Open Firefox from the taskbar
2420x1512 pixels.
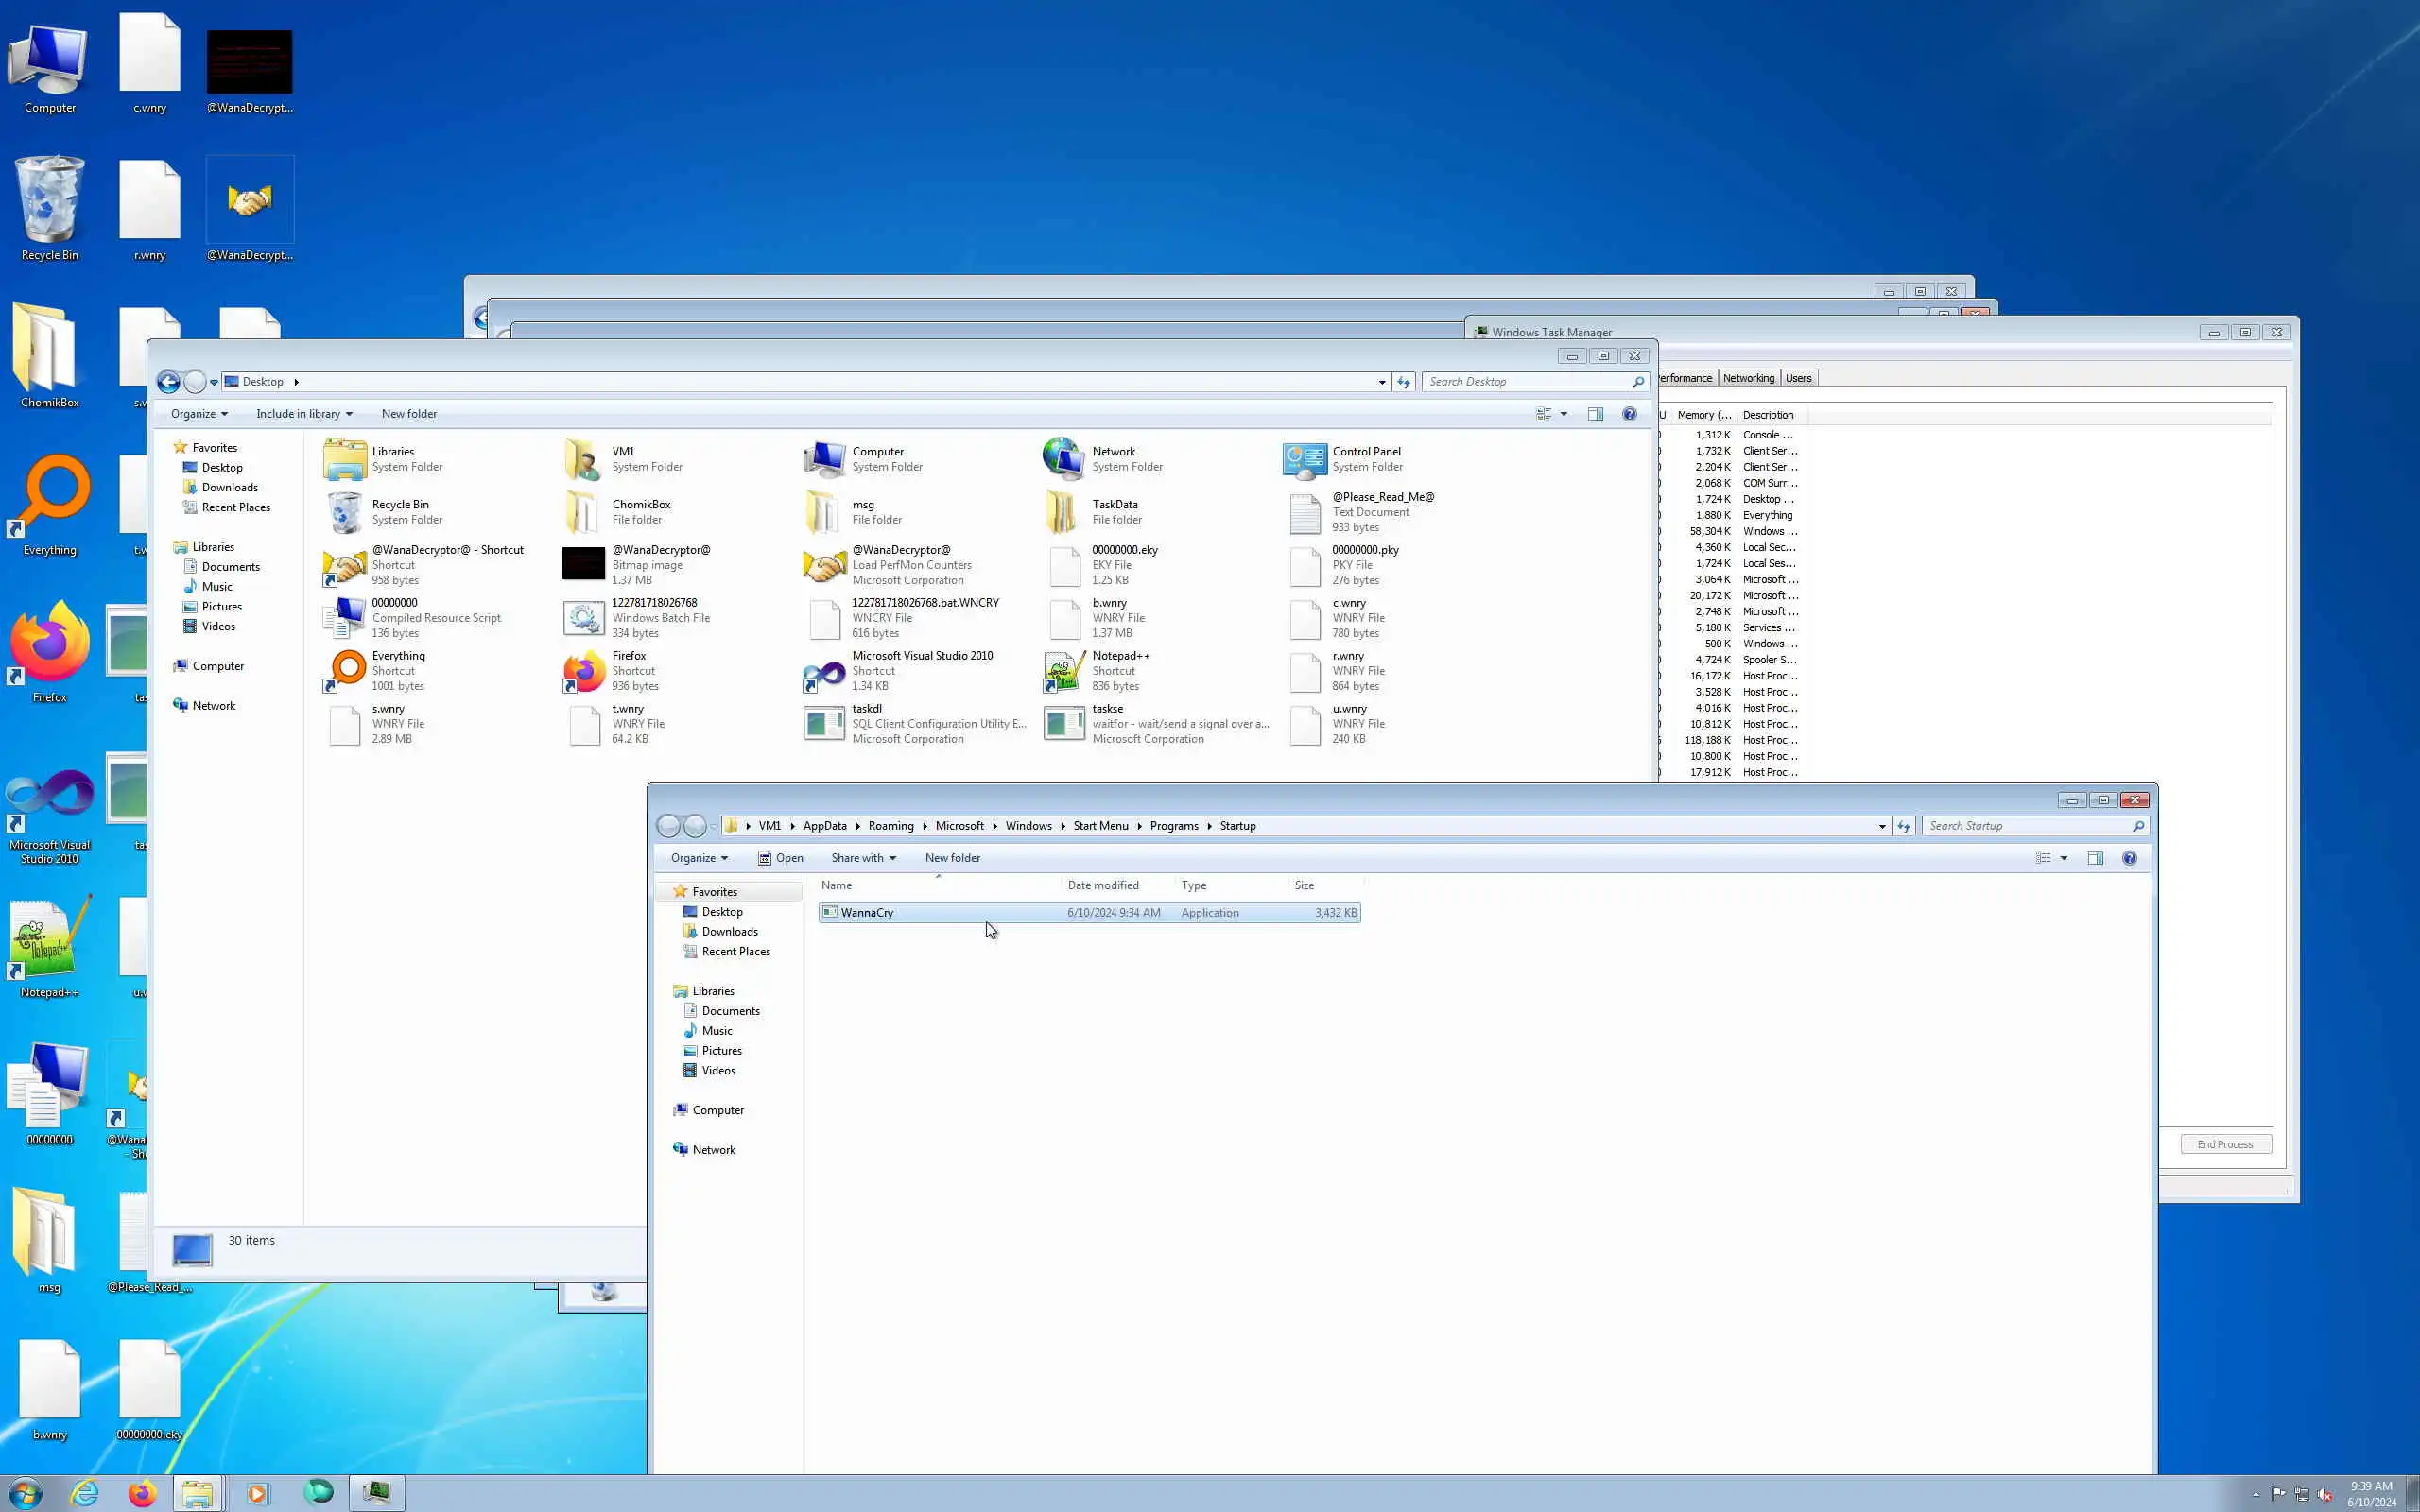[142, 1493]
